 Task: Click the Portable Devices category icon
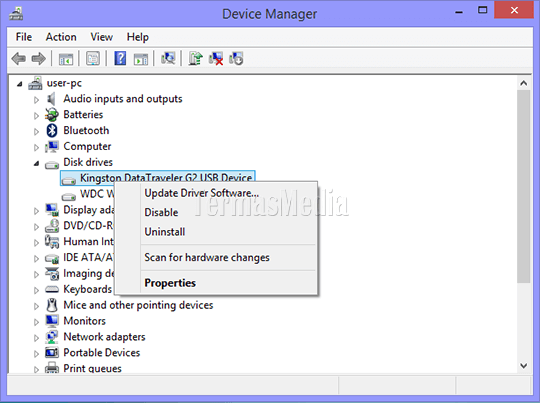(x=52, y=353)
